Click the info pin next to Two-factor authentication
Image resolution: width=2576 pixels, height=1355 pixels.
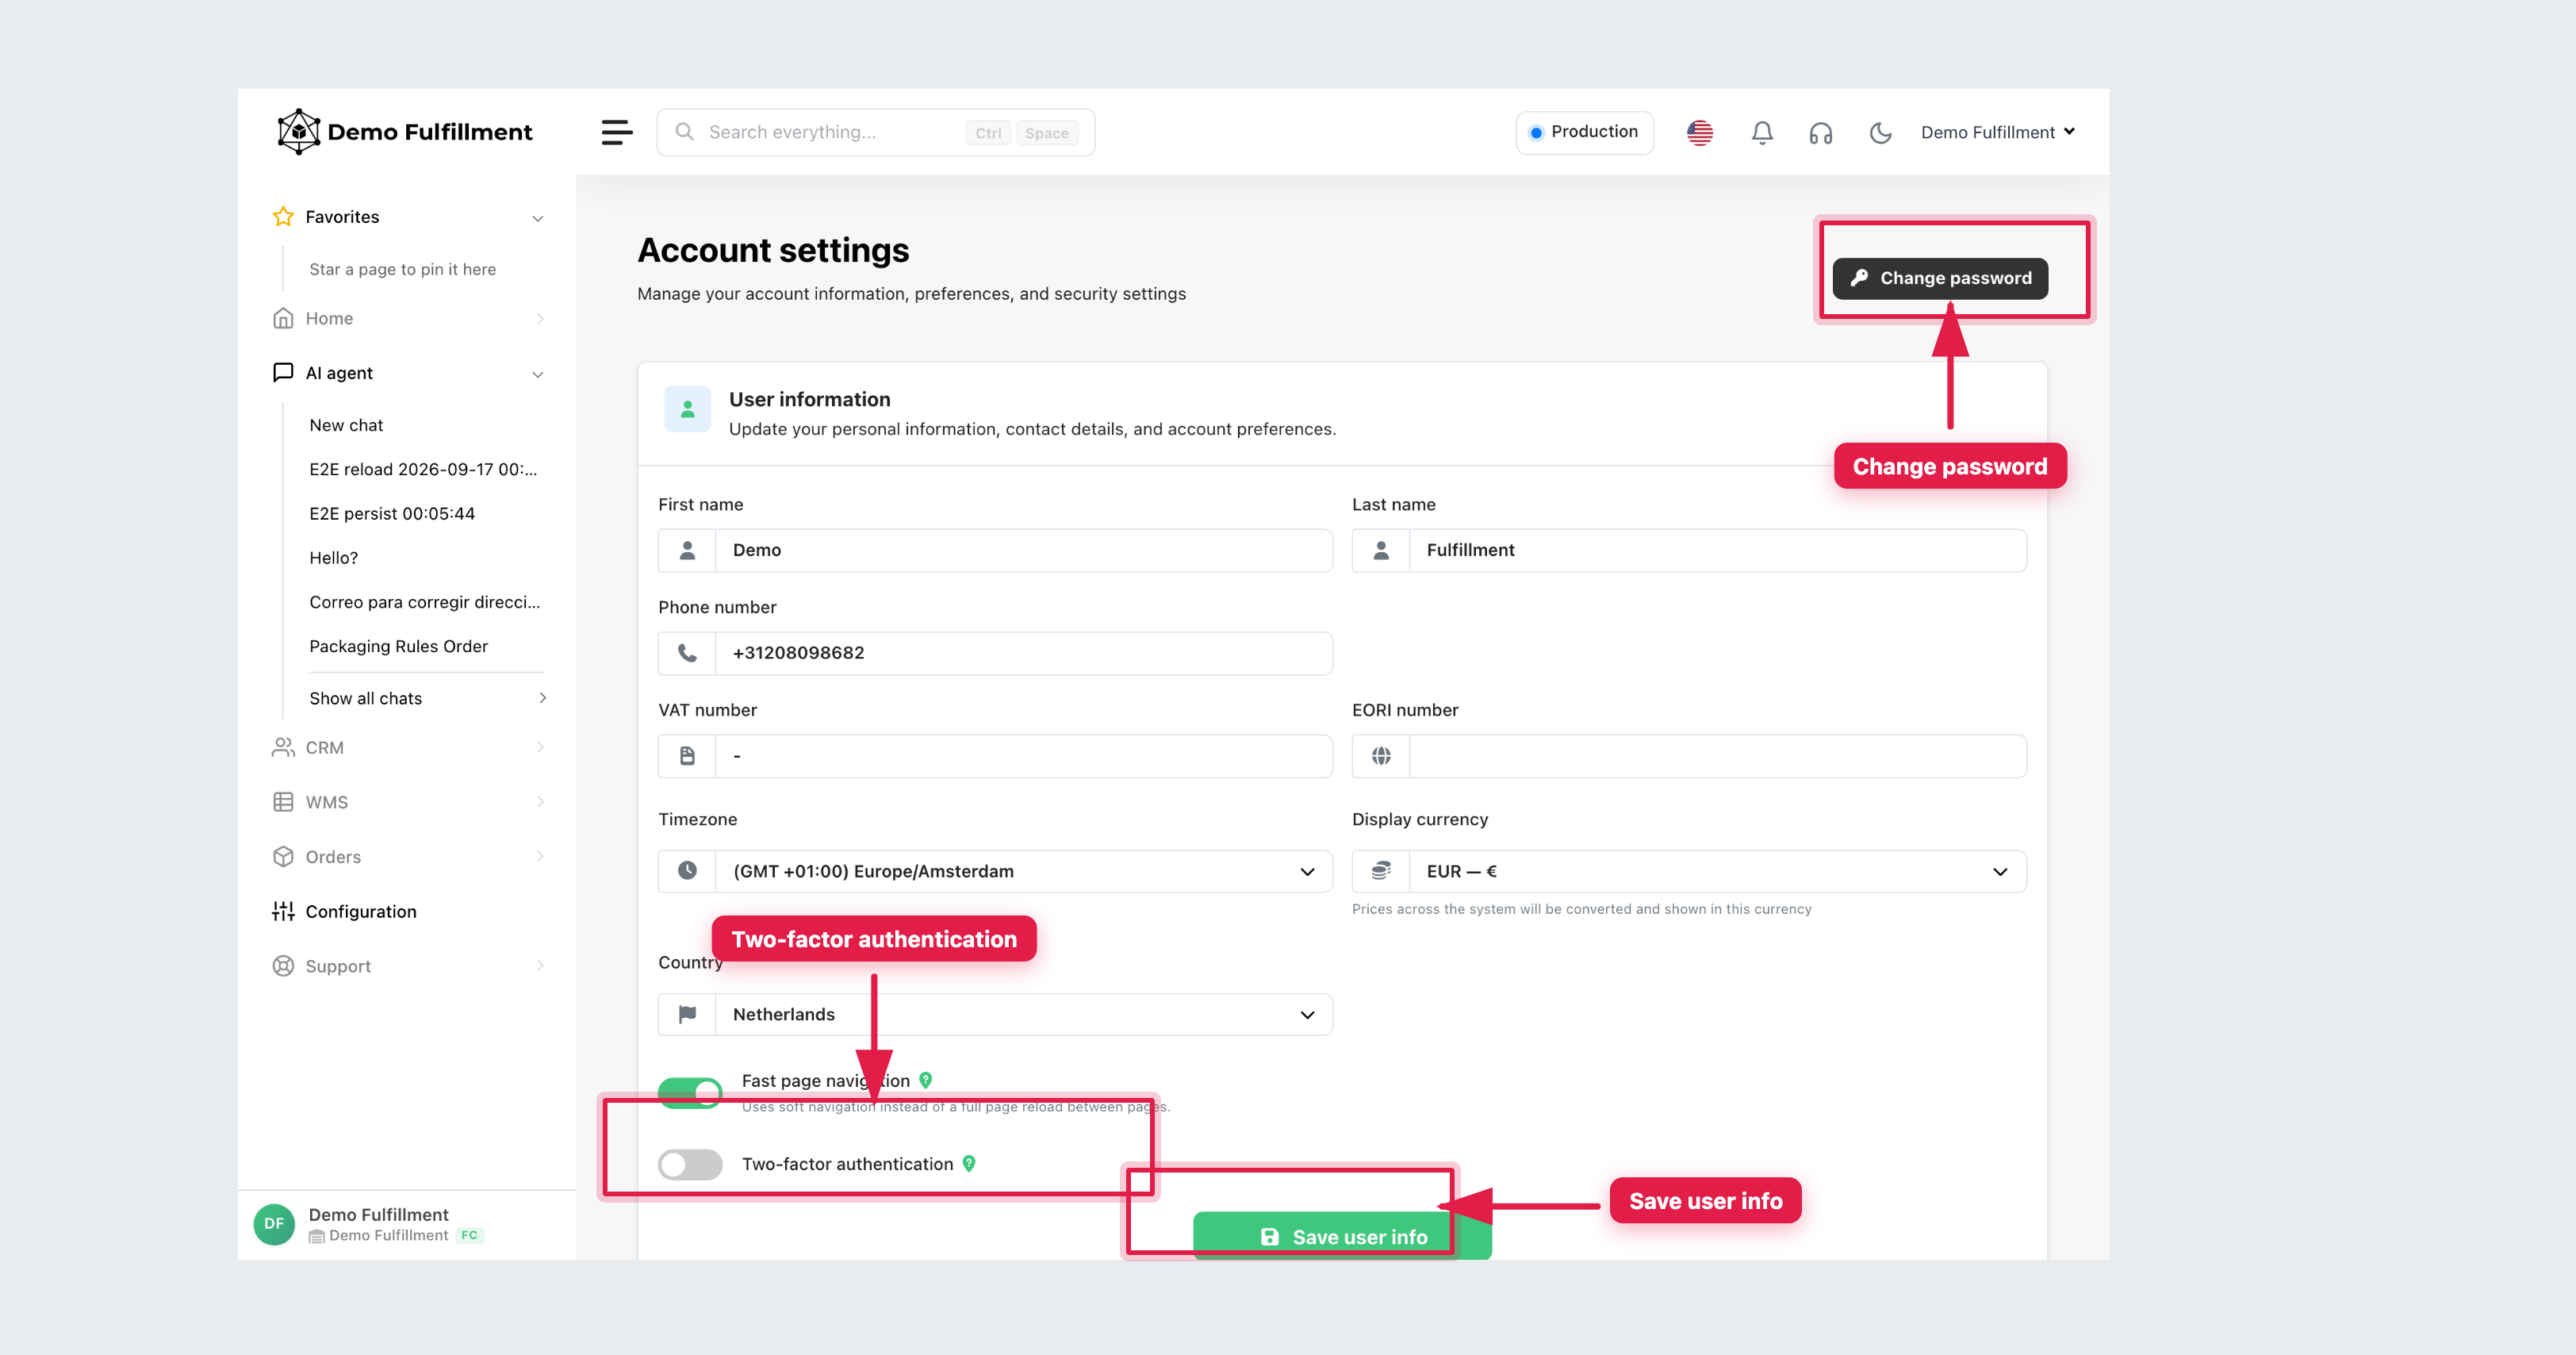click(x=969, y=1164)
